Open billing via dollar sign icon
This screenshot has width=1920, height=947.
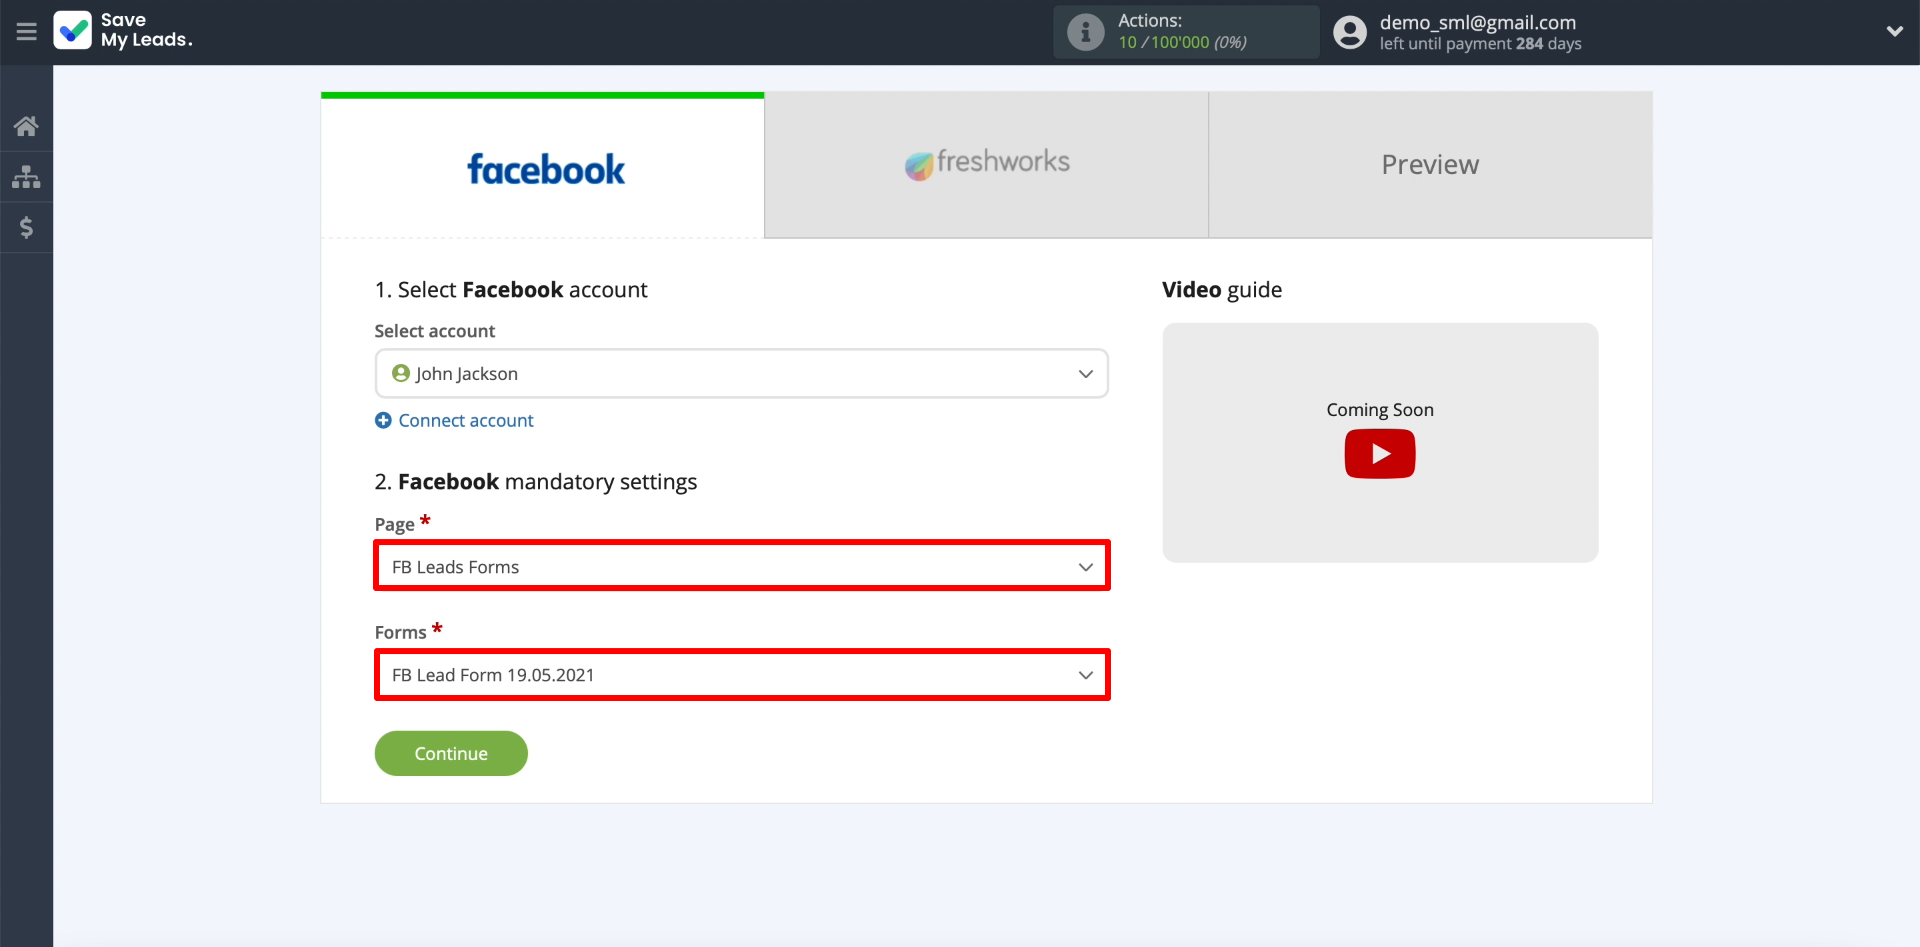pyautogui.click(x=26, y=228)
